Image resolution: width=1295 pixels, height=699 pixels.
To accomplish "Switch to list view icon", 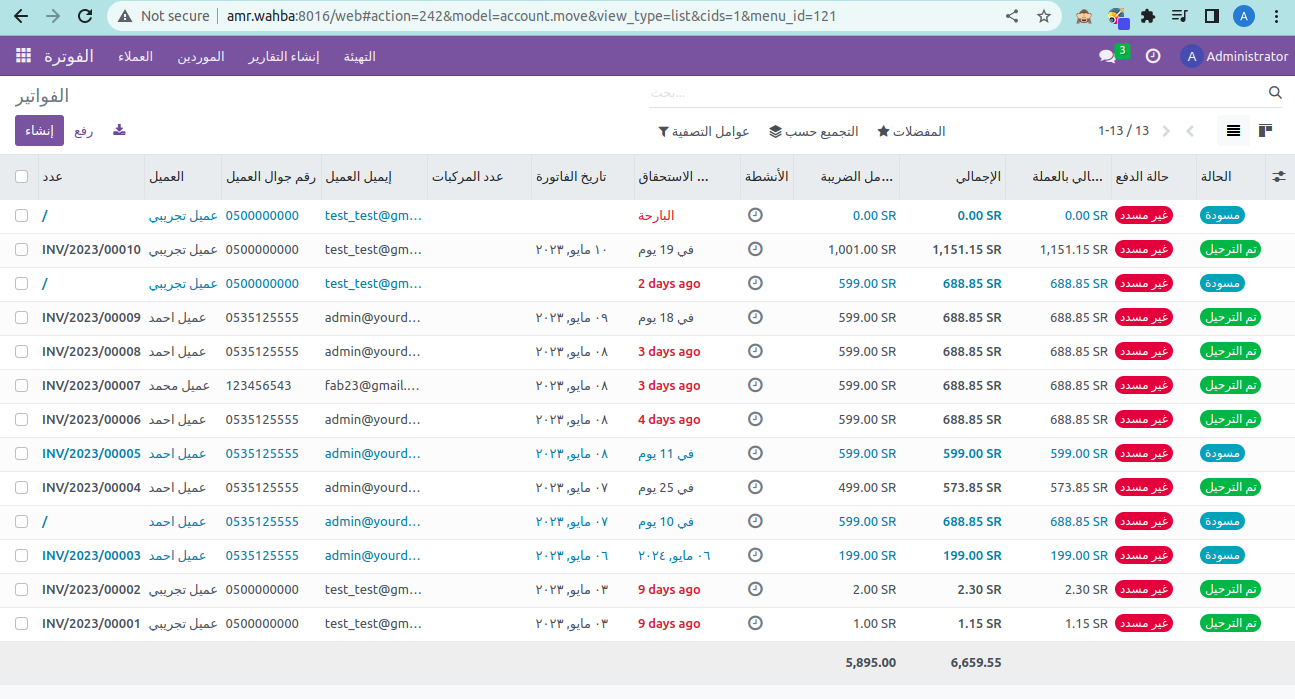I will pos(1234,131).
